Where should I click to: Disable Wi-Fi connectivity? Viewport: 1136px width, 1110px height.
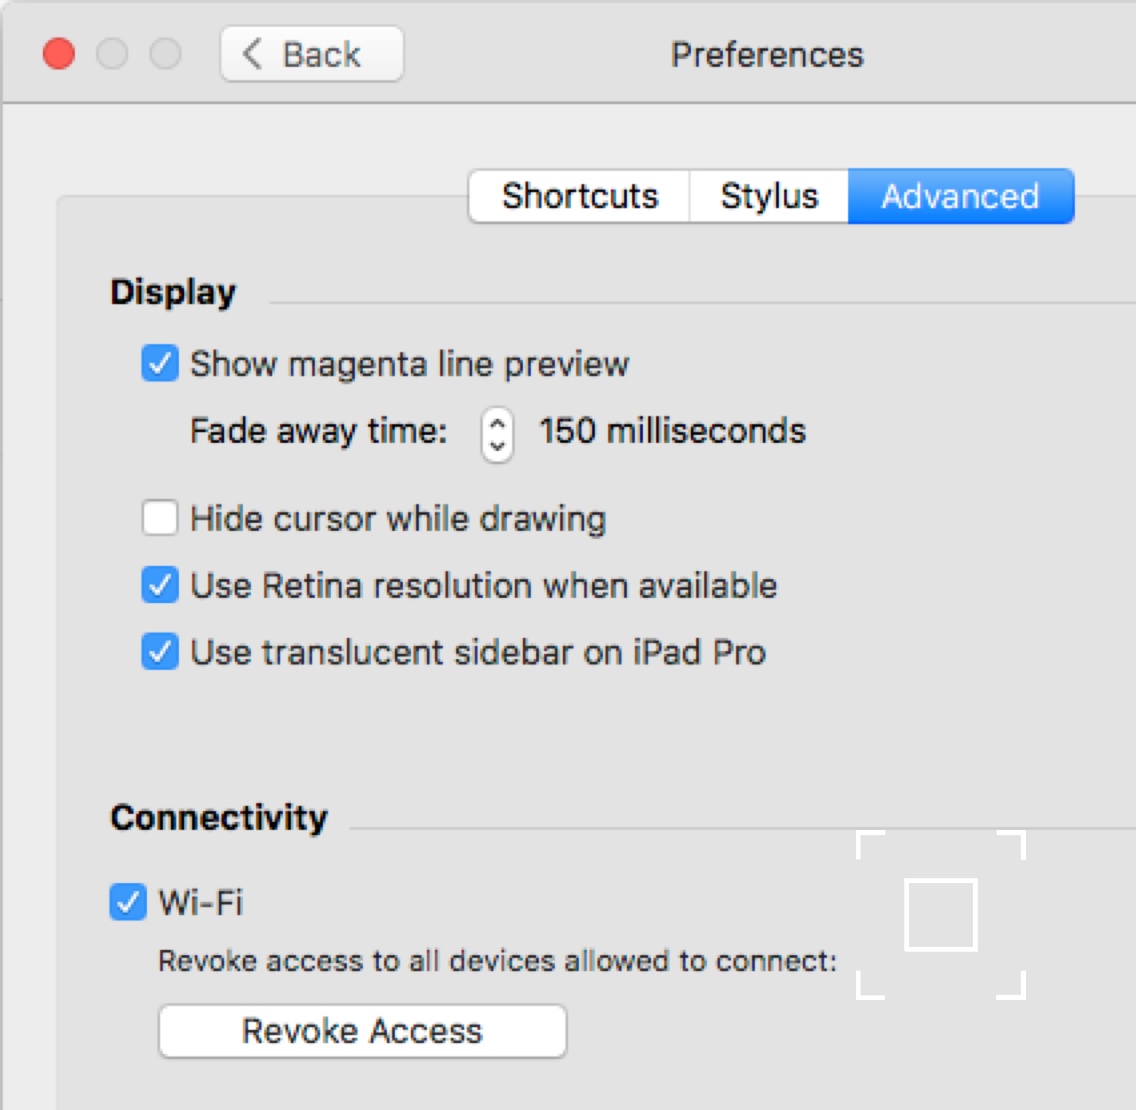[127, 902]
